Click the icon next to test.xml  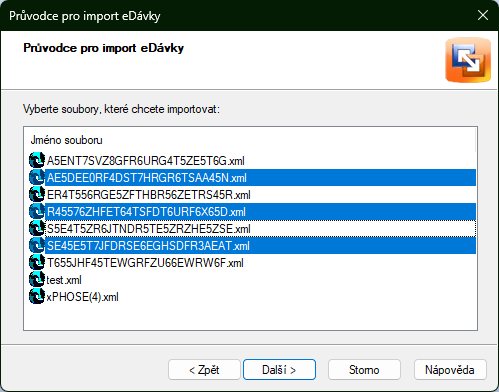coord(37,279)
